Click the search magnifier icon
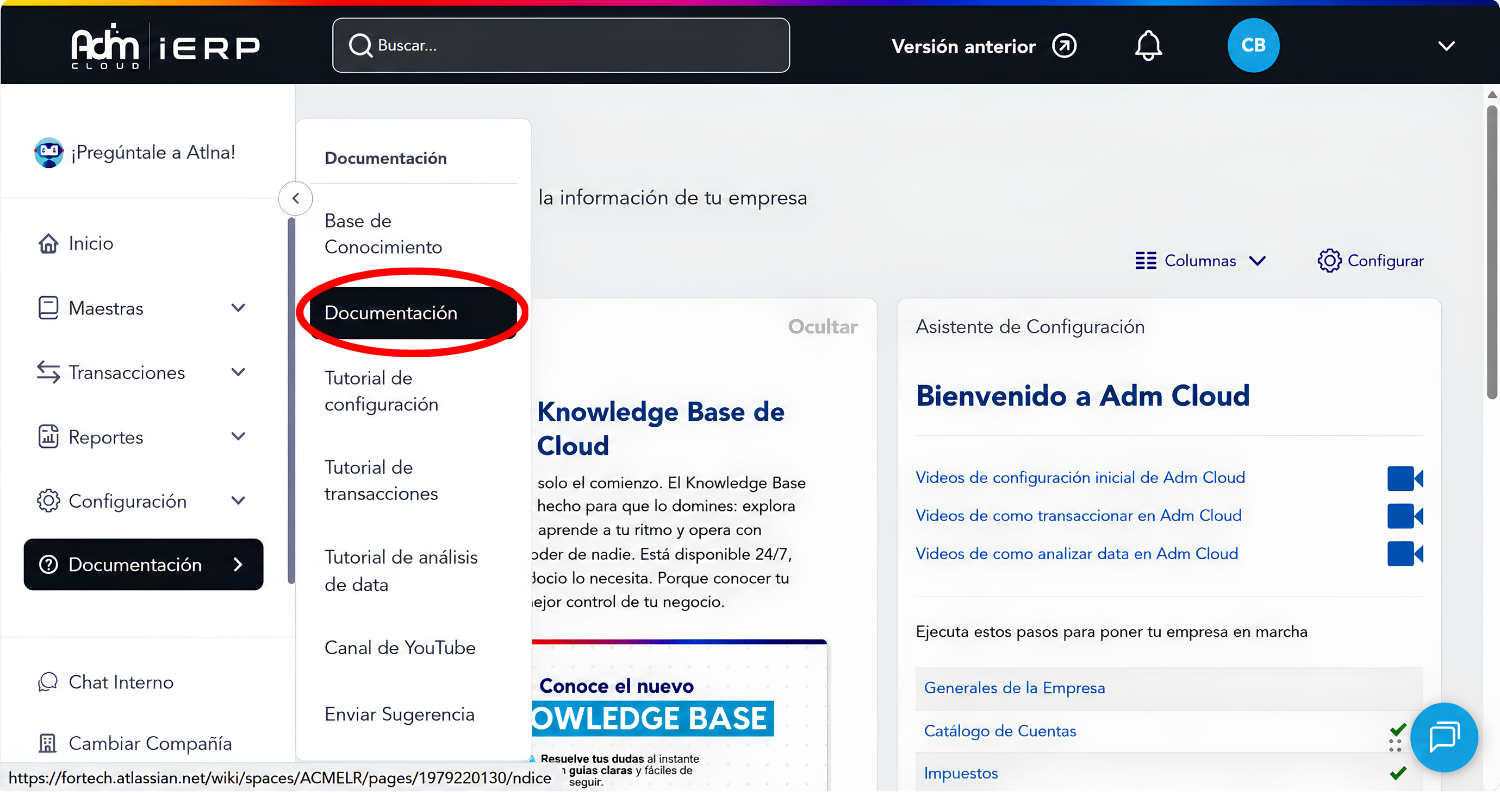 tap(360, 46)
